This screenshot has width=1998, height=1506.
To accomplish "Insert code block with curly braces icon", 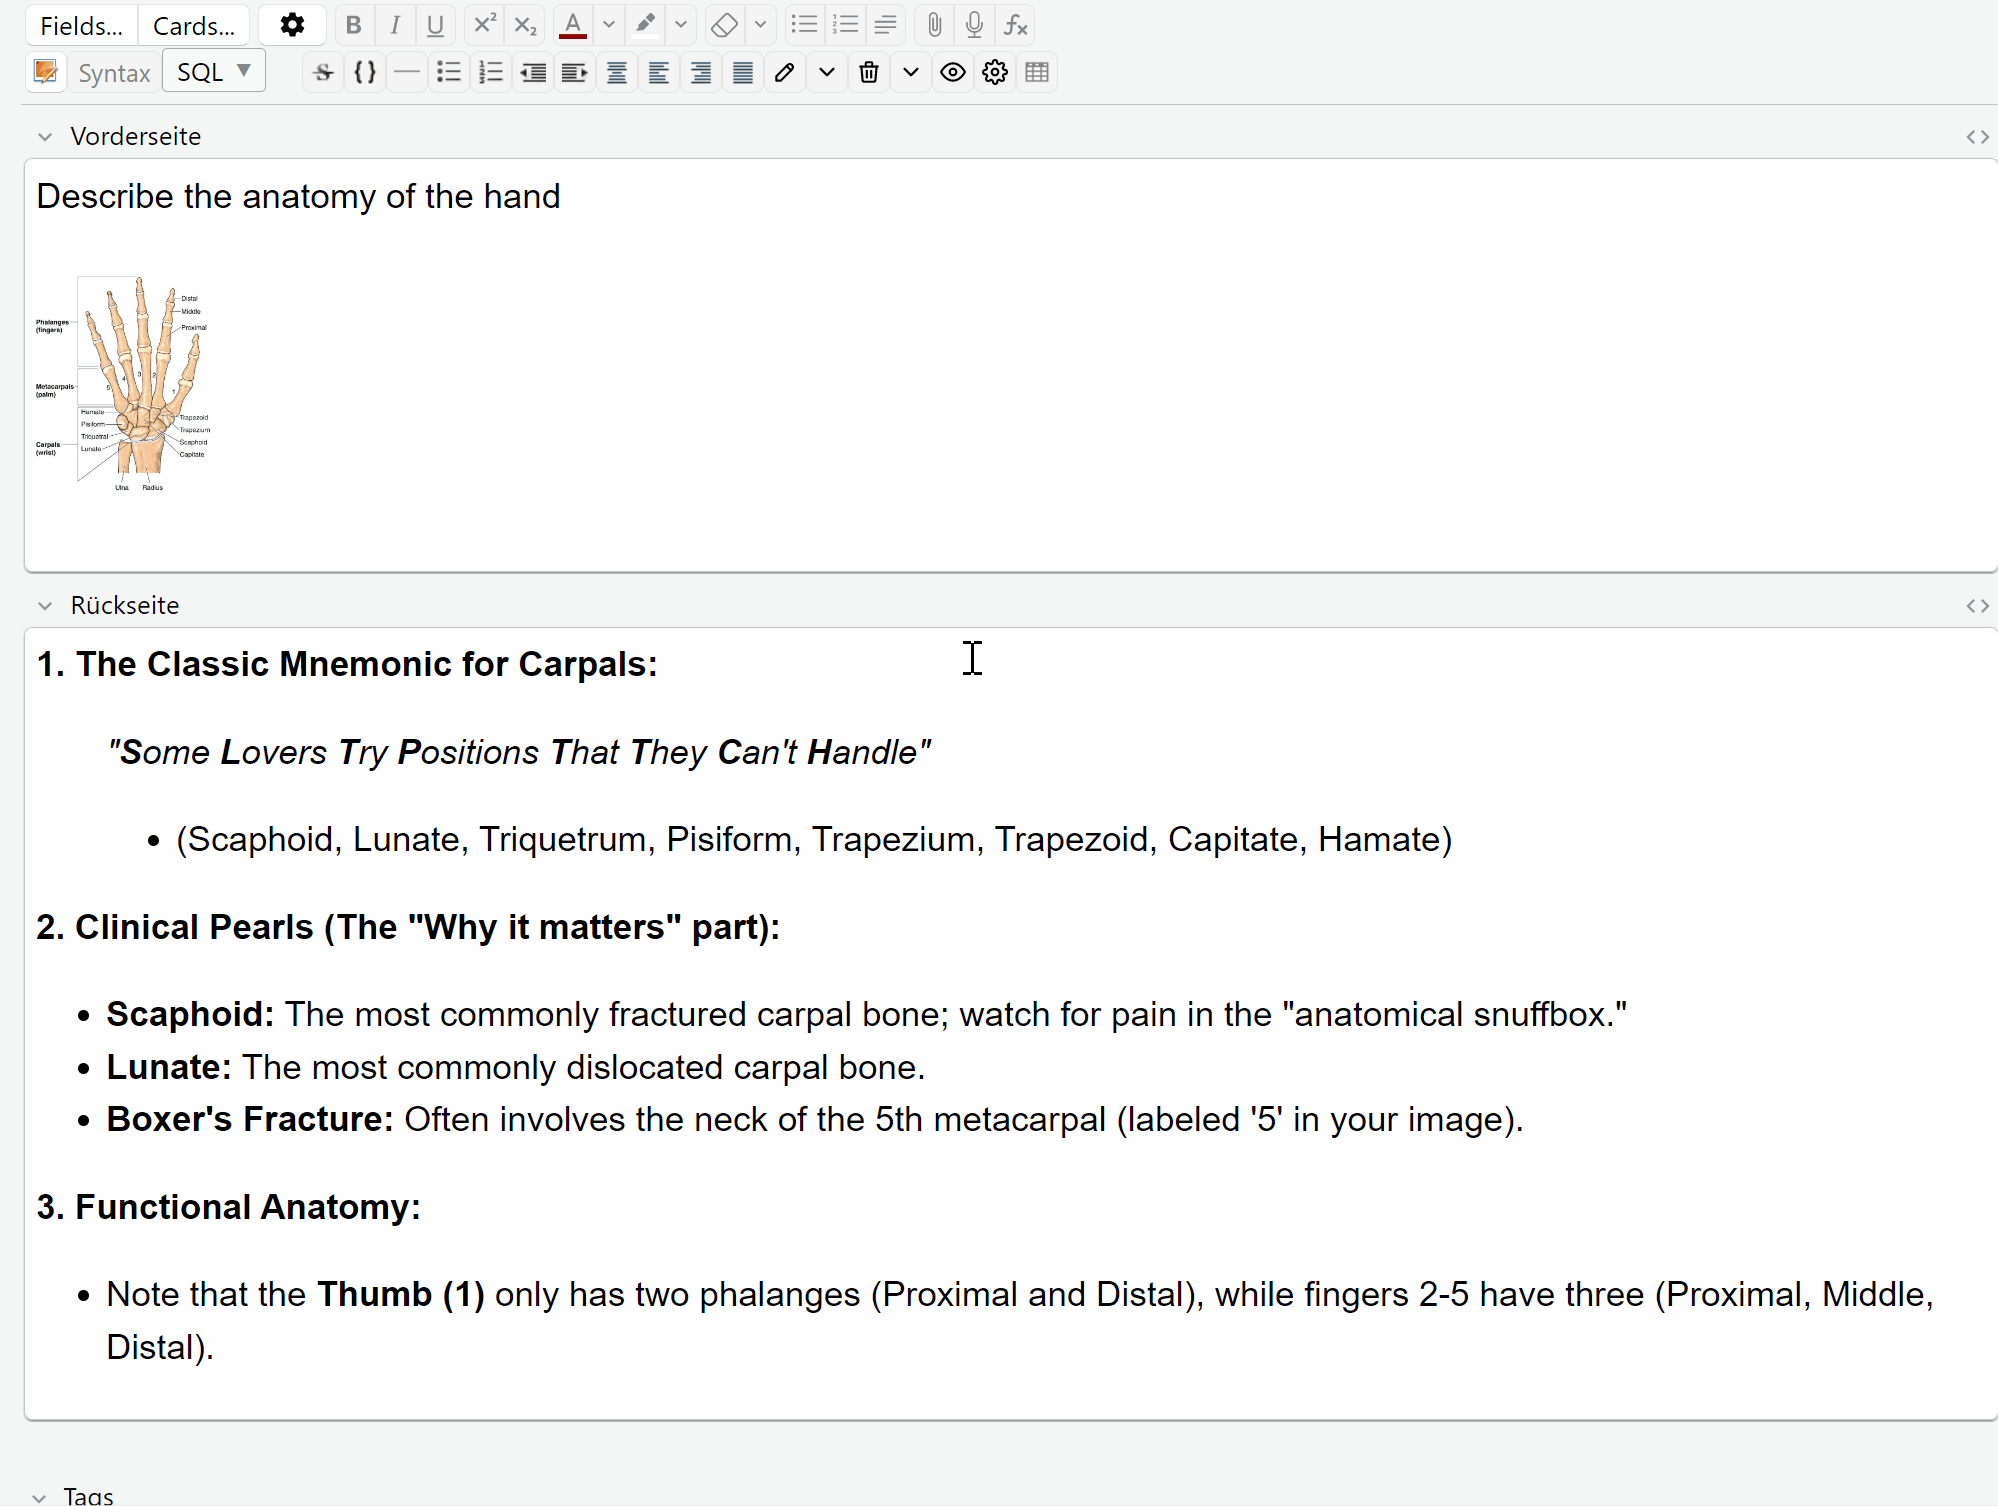I will [x=365, y=72].
